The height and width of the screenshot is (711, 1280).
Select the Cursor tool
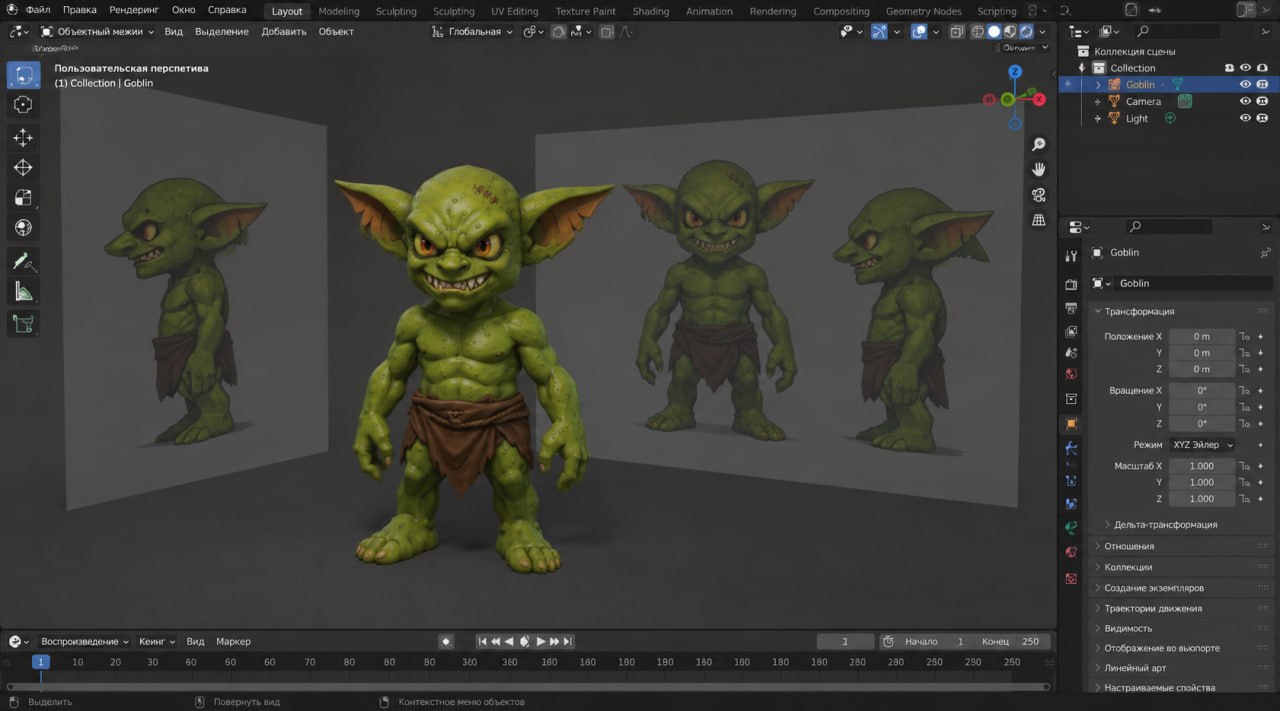pos(24,105)
